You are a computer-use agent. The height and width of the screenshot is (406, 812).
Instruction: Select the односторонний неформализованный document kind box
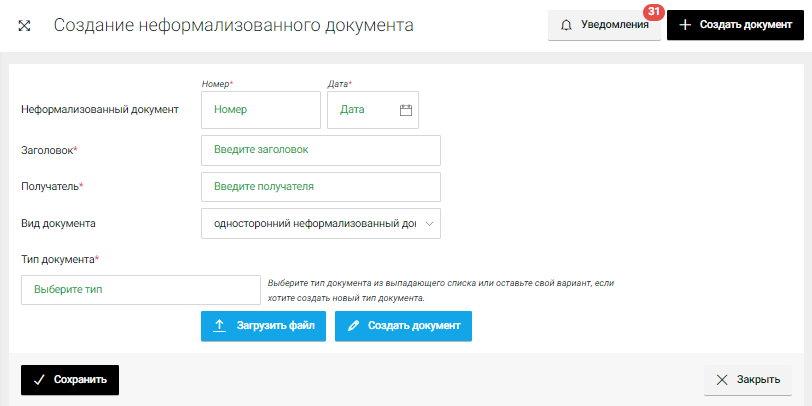(x=308, y=224)
